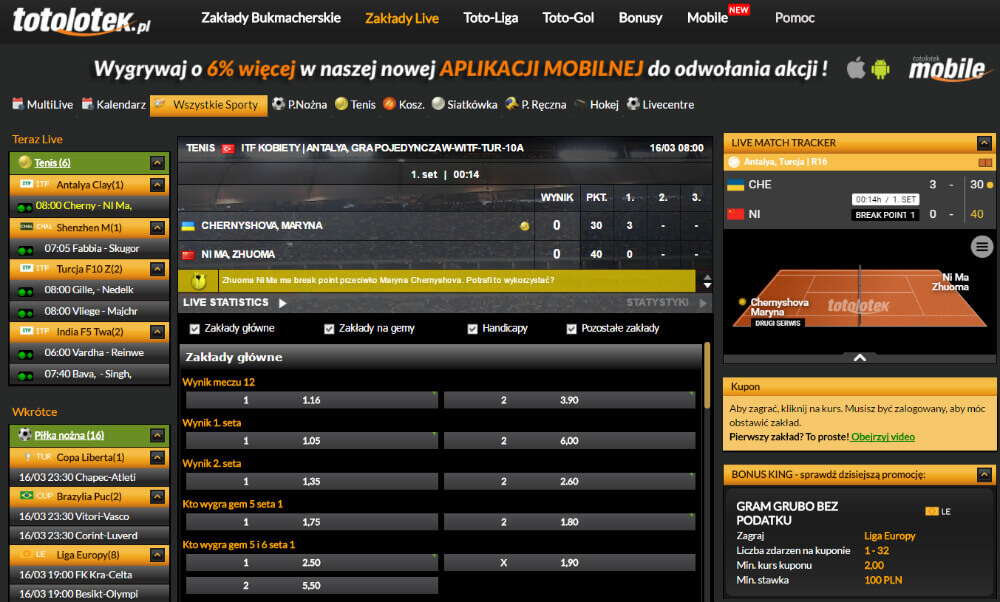Collapse the Piłka nożna (16) section
The height and width of the screenshot is (602, 1000).
tap(157, 436)
